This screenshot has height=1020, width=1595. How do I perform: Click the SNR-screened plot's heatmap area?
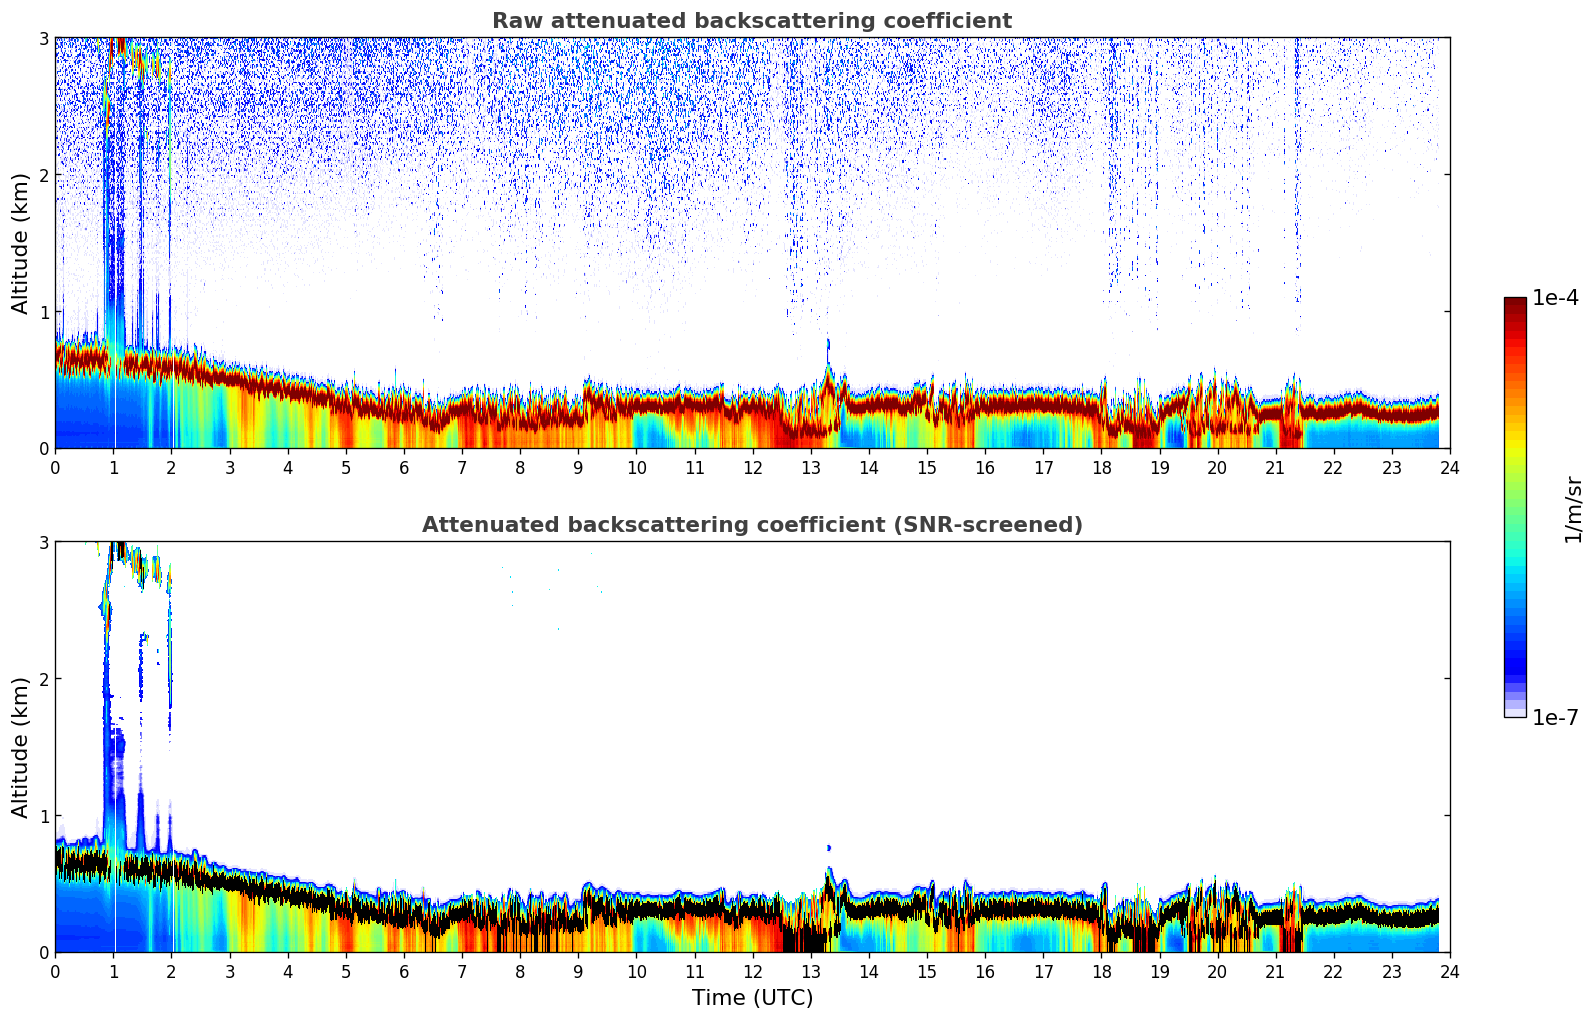[752, 747]
